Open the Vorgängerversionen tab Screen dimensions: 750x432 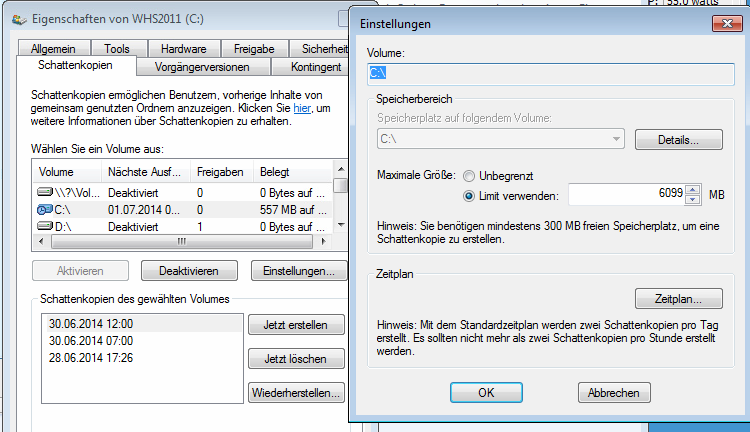pyautogui.click(x=202, y=67)
